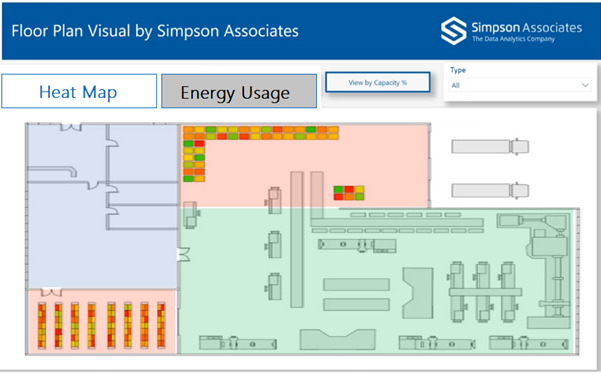
Task: Expand the Type filter chevron arrow
Action: click(x=585, y=85)
